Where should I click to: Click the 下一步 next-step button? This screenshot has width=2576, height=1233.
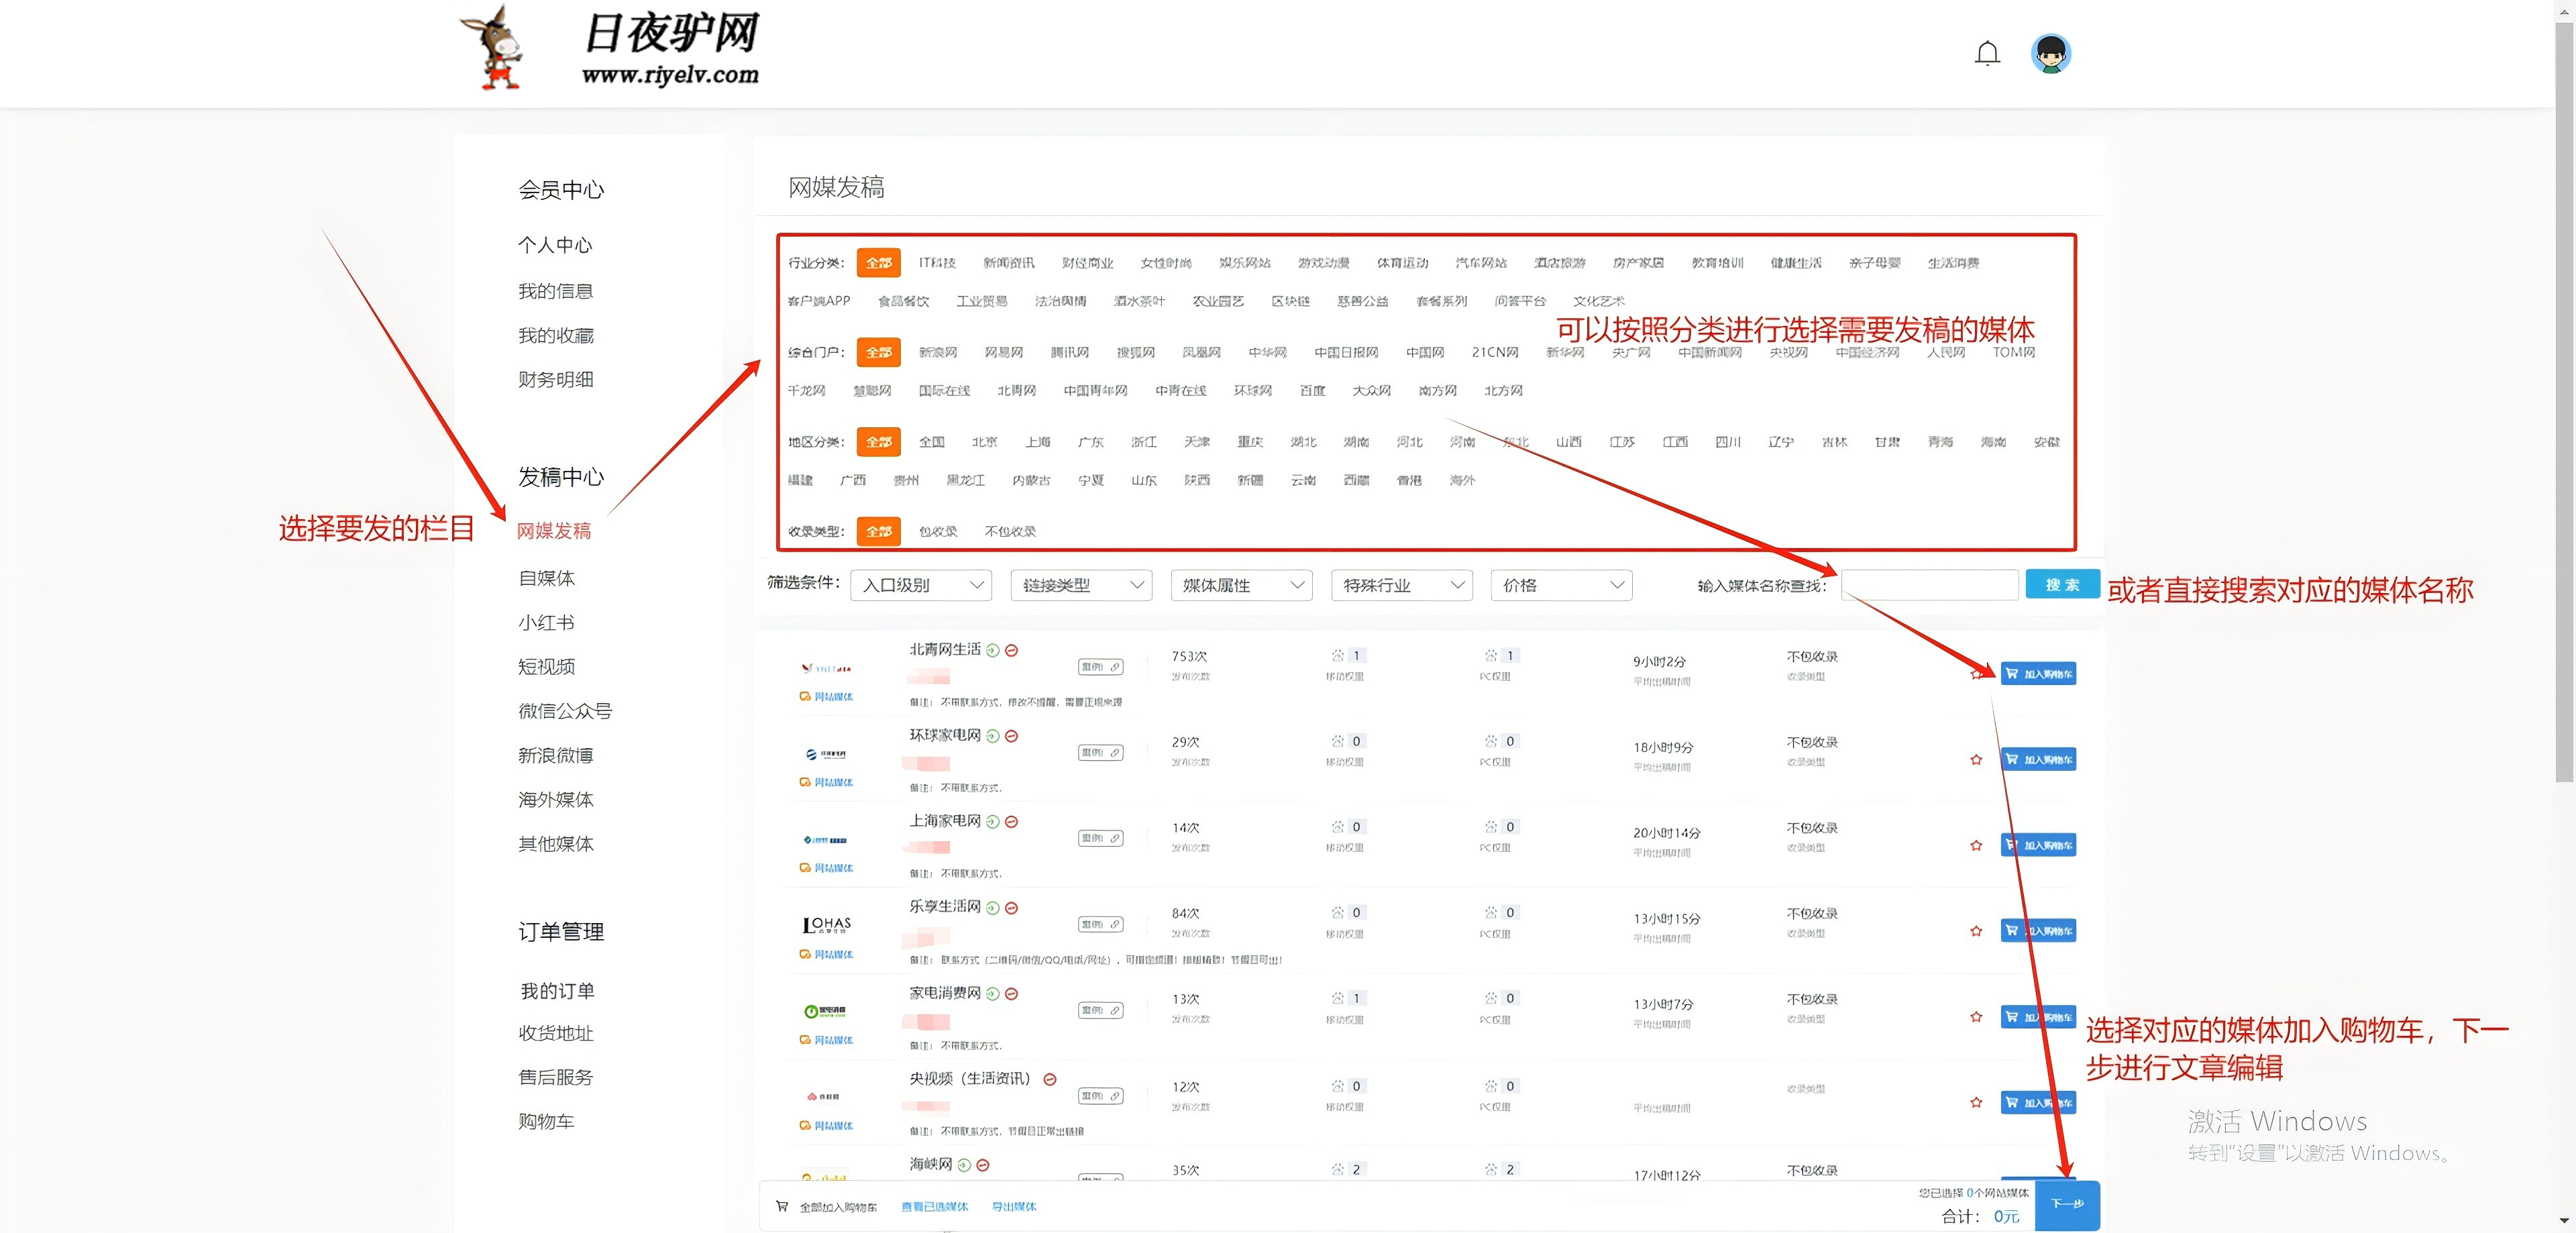point(2067,1205)
